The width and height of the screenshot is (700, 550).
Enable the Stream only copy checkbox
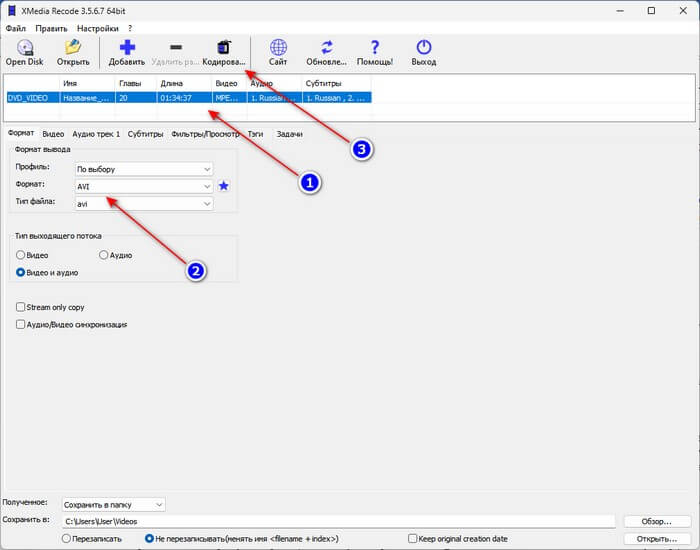[21, 307]
